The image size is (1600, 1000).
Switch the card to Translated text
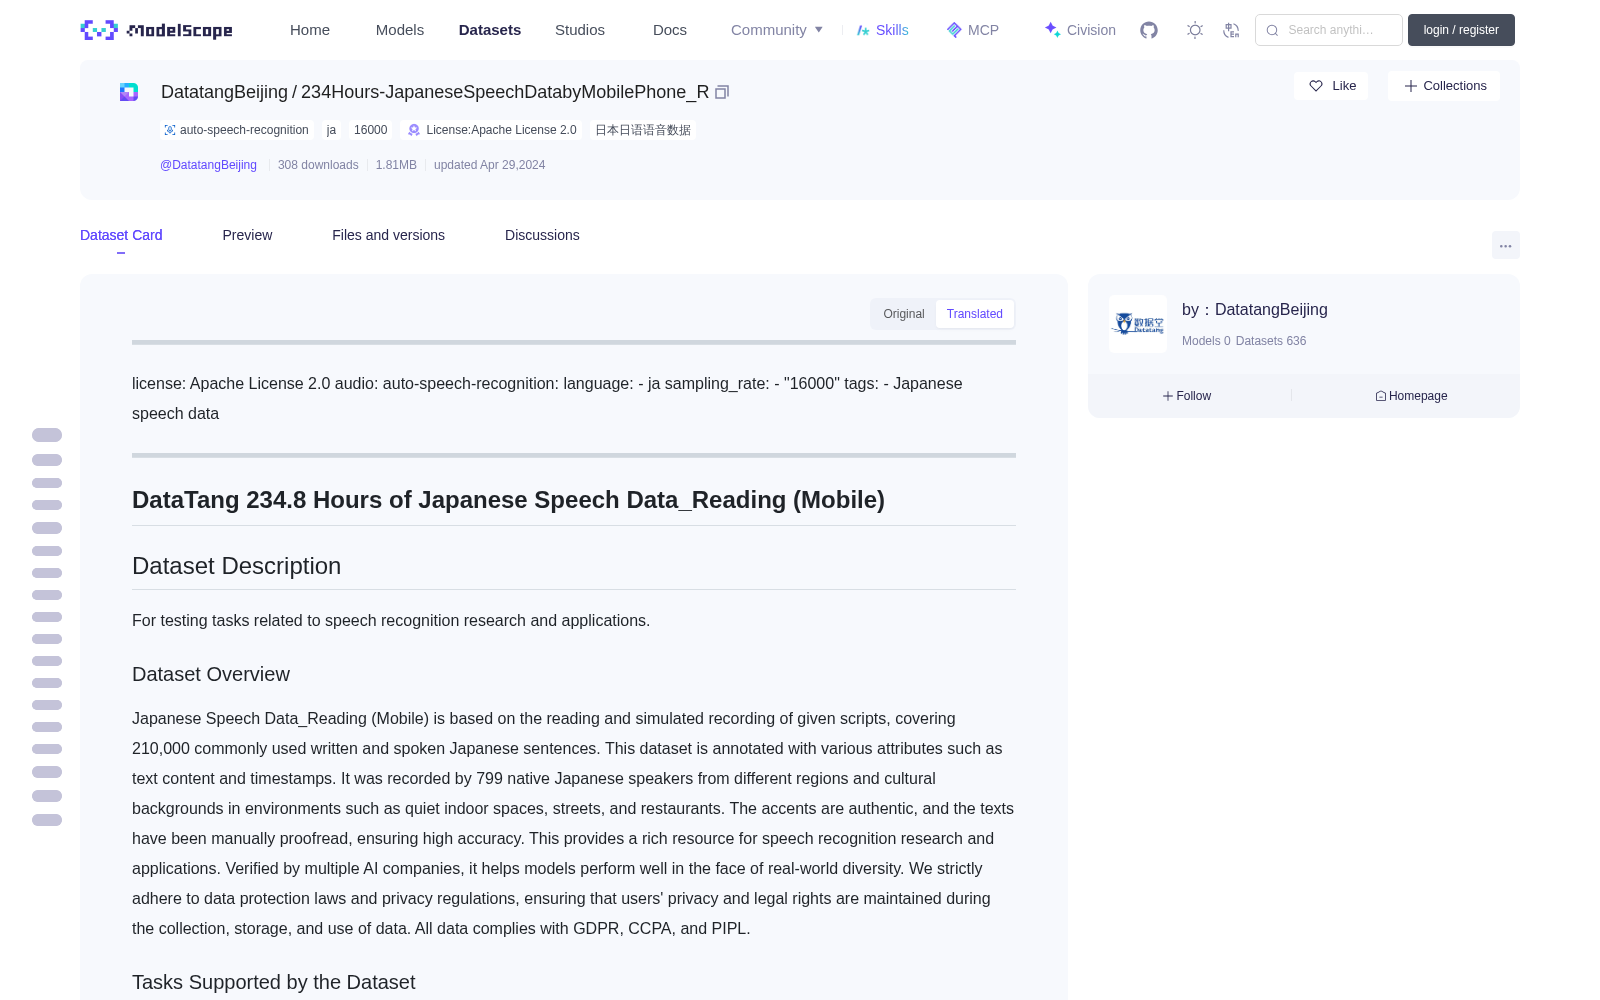[x=975, y=314]
